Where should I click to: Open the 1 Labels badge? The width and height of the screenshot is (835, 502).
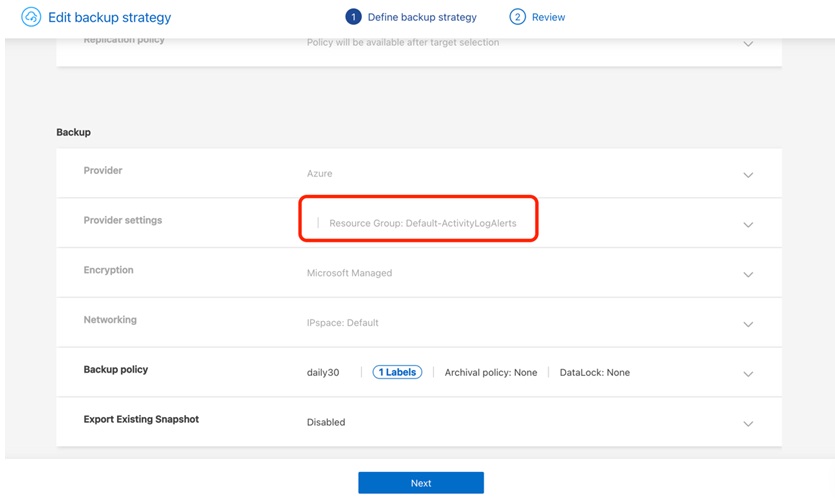click(x=397, y=372)
